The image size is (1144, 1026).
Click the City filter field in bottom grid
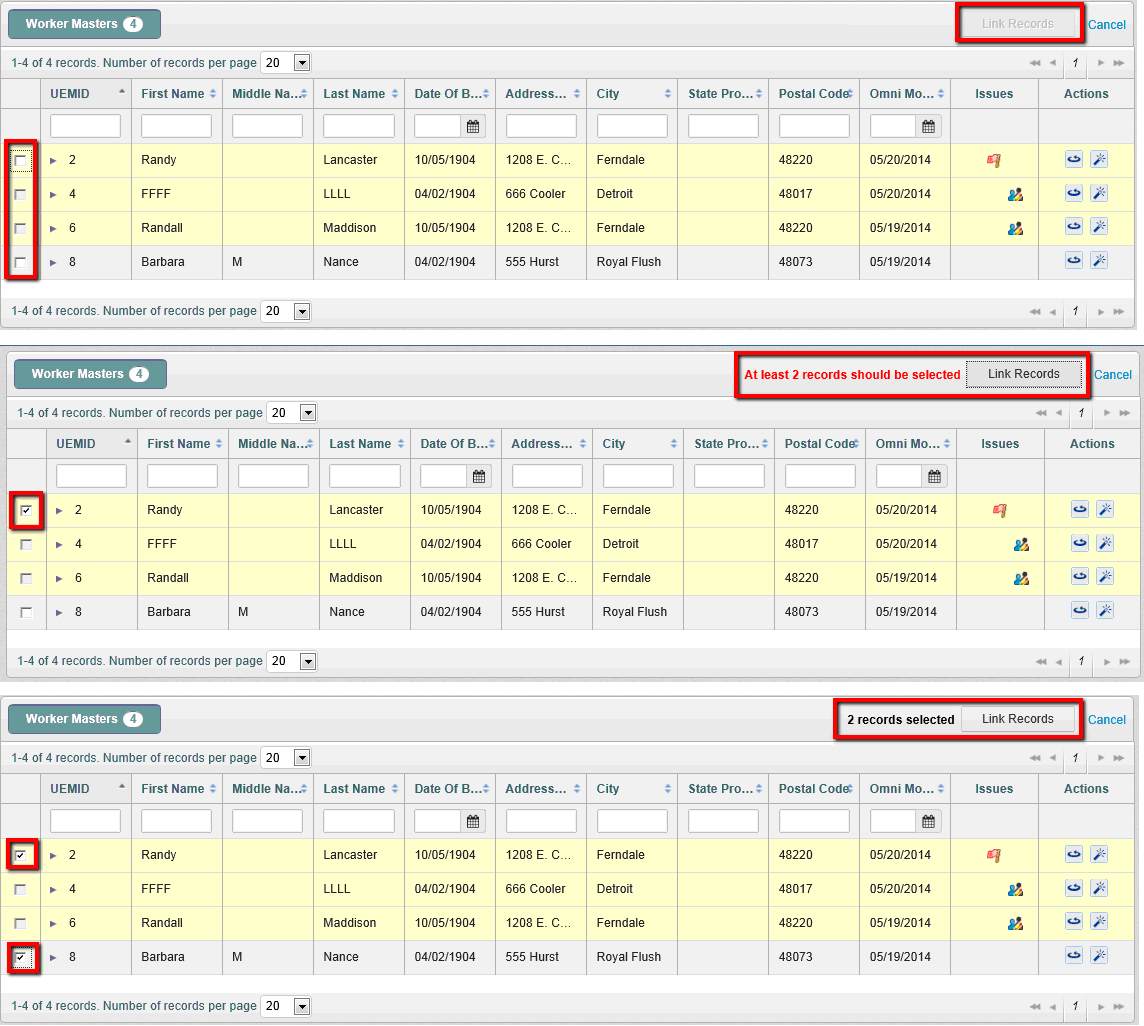[x=632, y=821]
